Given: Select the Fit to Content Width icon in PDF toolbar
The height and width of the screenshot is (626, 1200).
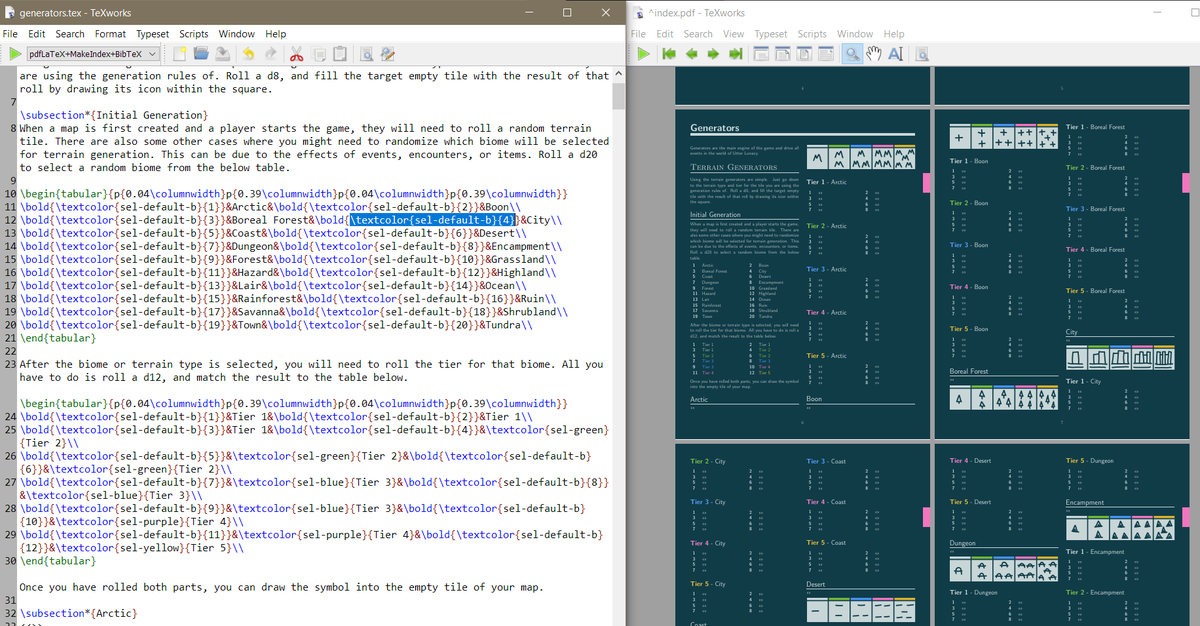Looking at the screenshot, I should coord(824,53).
